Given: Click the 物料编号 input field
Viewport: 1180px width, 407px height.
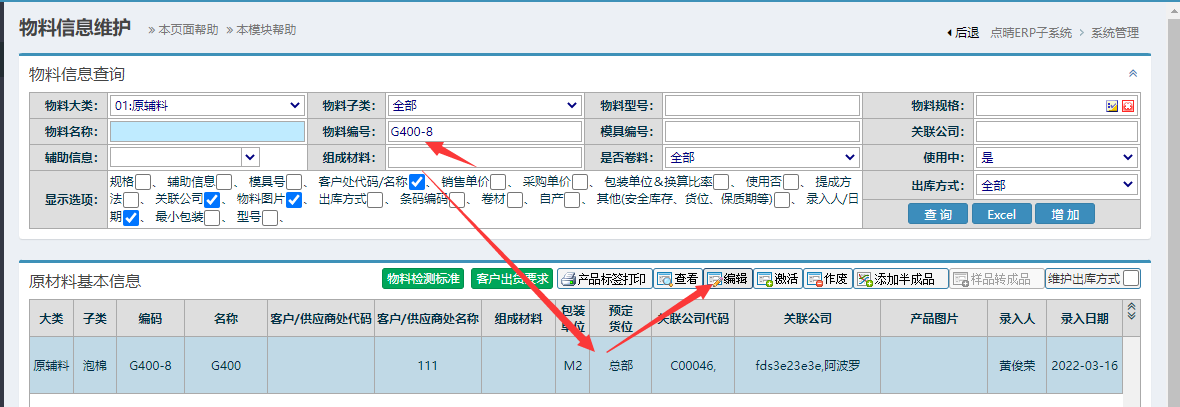Looking at the screenshot, I should tap(484, 132).
